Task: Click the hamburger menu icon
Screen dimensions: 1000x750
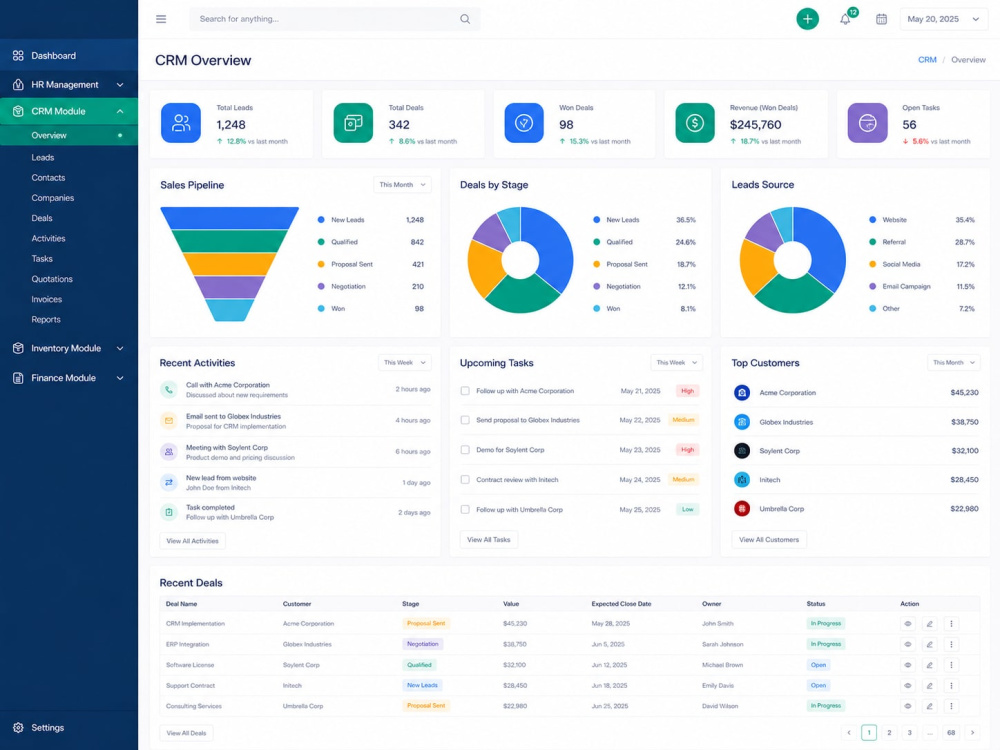Action: (x=161, y=19)
